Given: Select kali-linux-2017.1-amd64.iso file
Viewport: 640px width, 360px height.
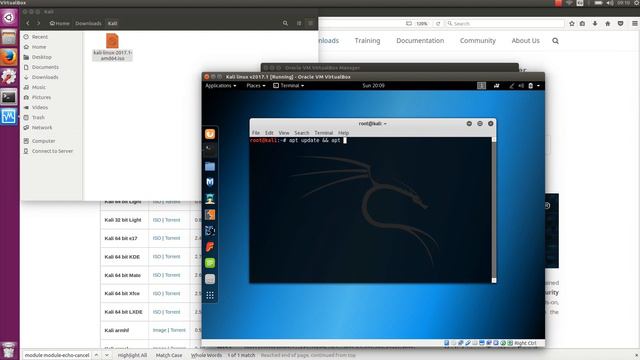Looking at the screenshot, I should tap(112, 47).
